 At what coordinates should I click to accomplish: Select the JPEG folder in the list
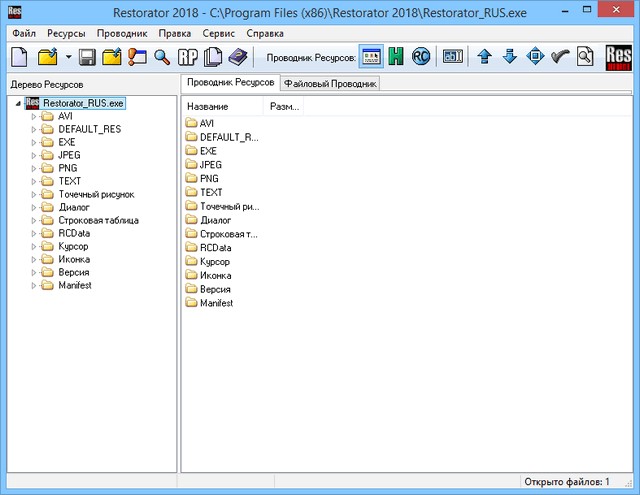[x=210, y=164]
